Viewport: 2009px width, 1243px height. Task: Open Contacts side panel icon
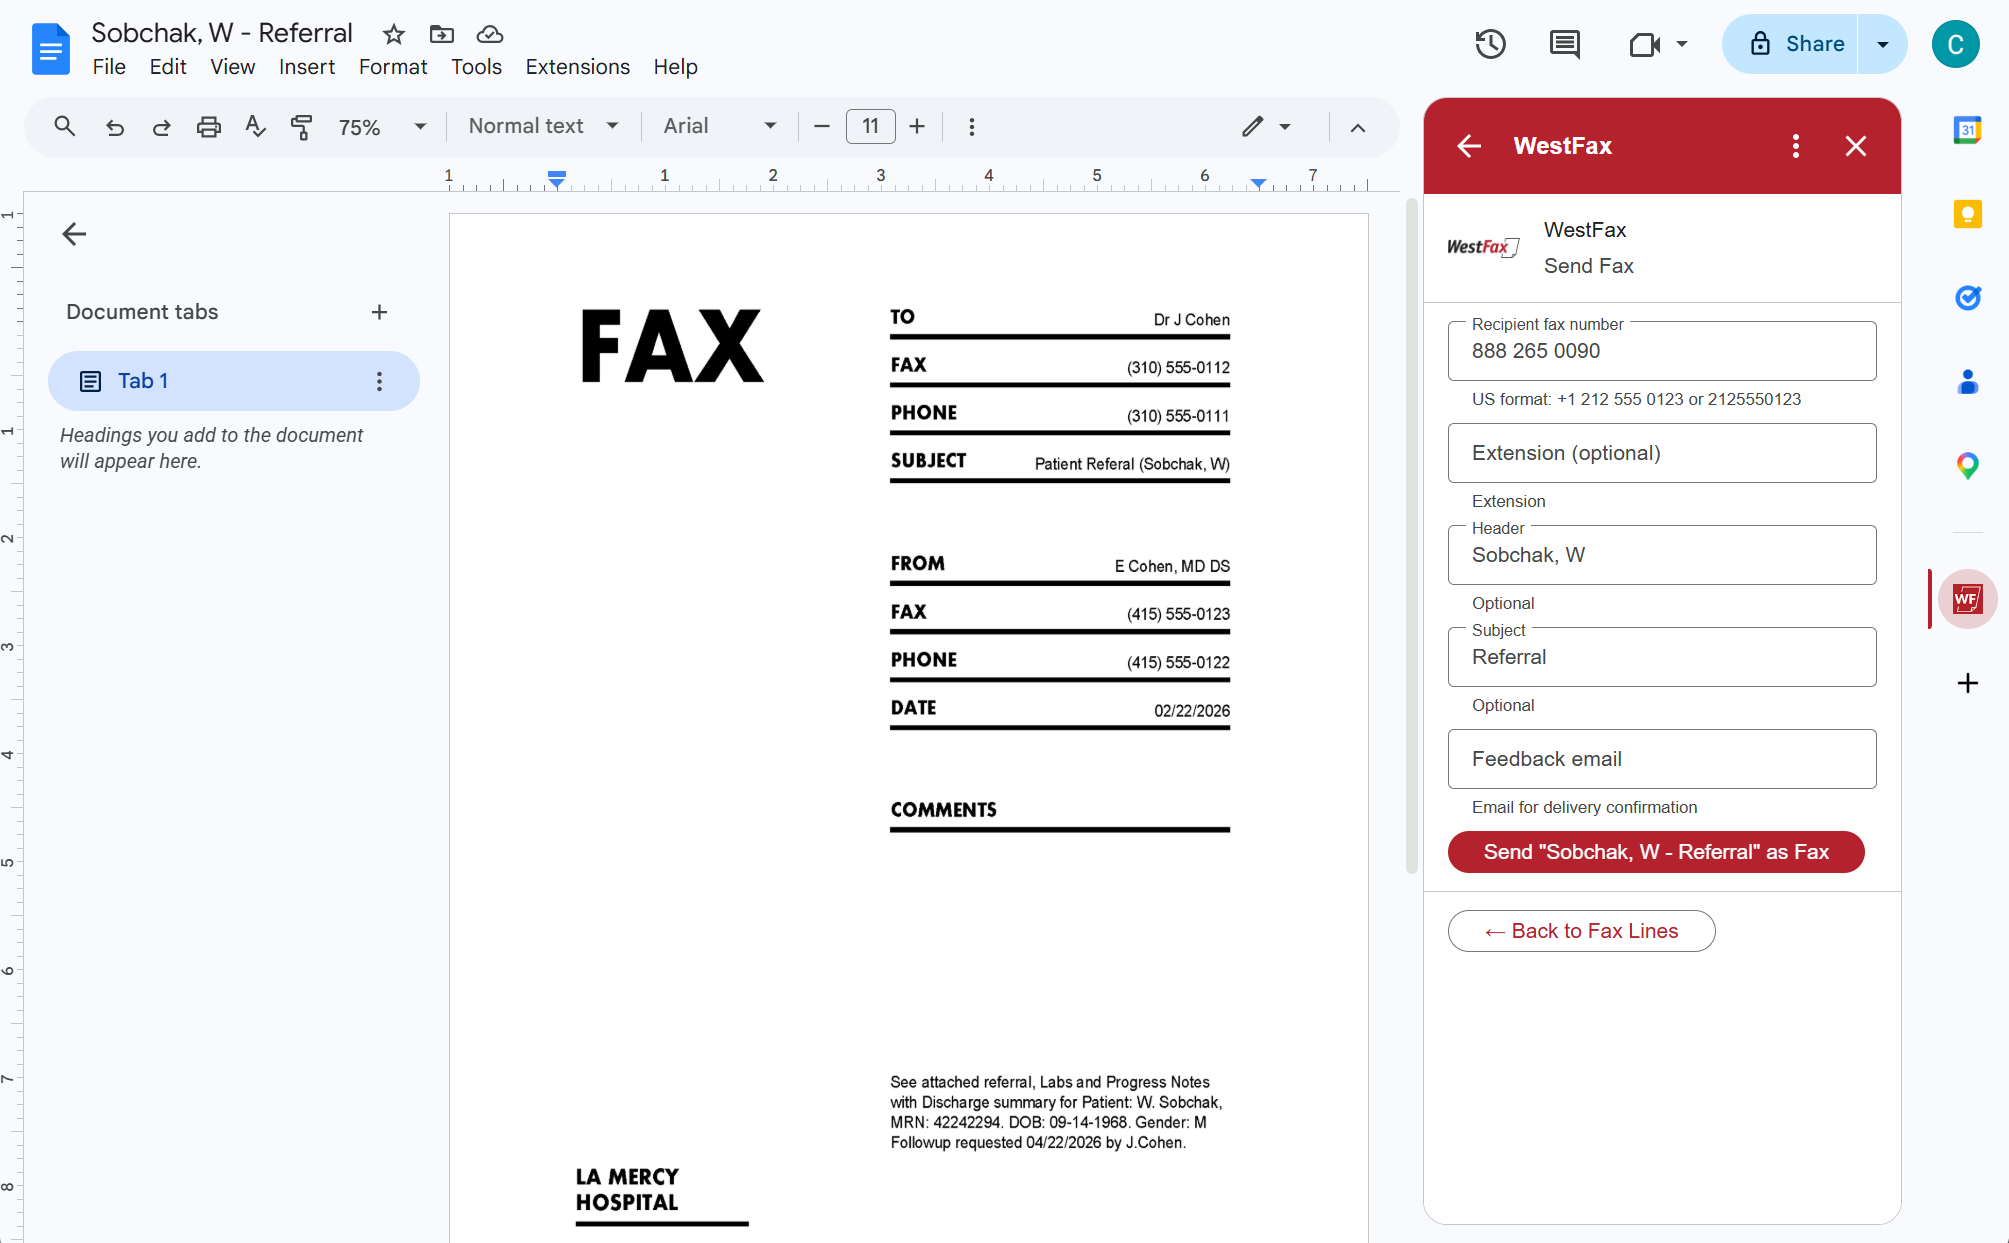pyautogui.click(x=1967, y=381)
